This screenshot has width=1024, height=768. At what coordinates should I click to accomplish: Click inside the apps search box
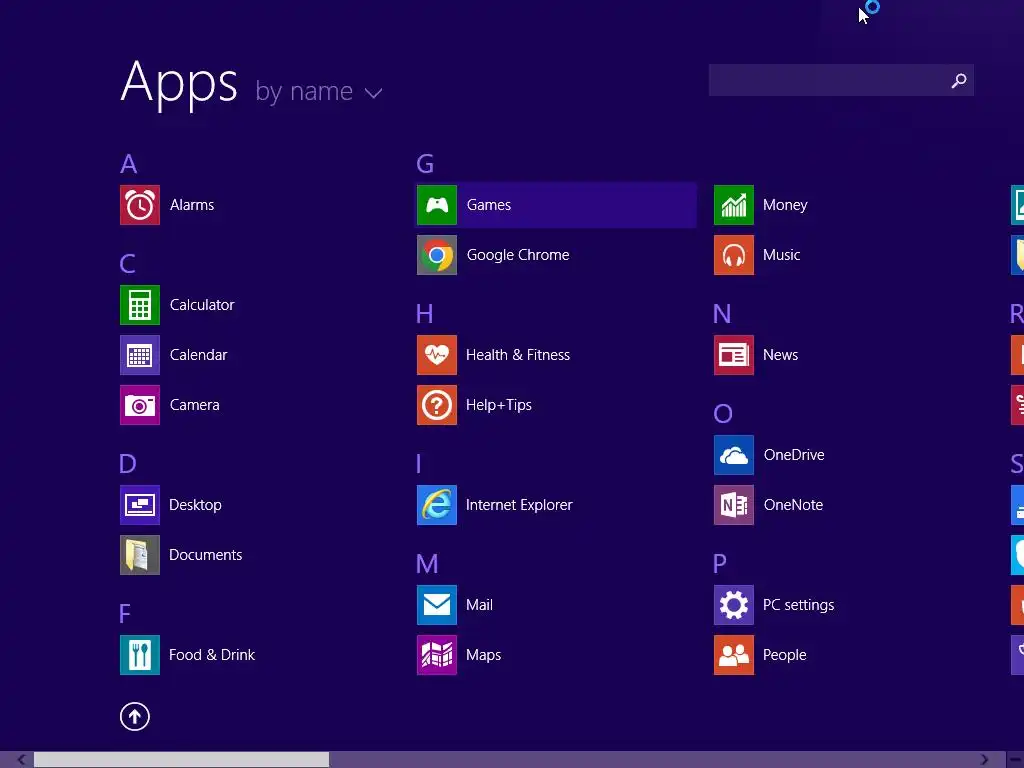pyautogui.click(x=841, y=80)
